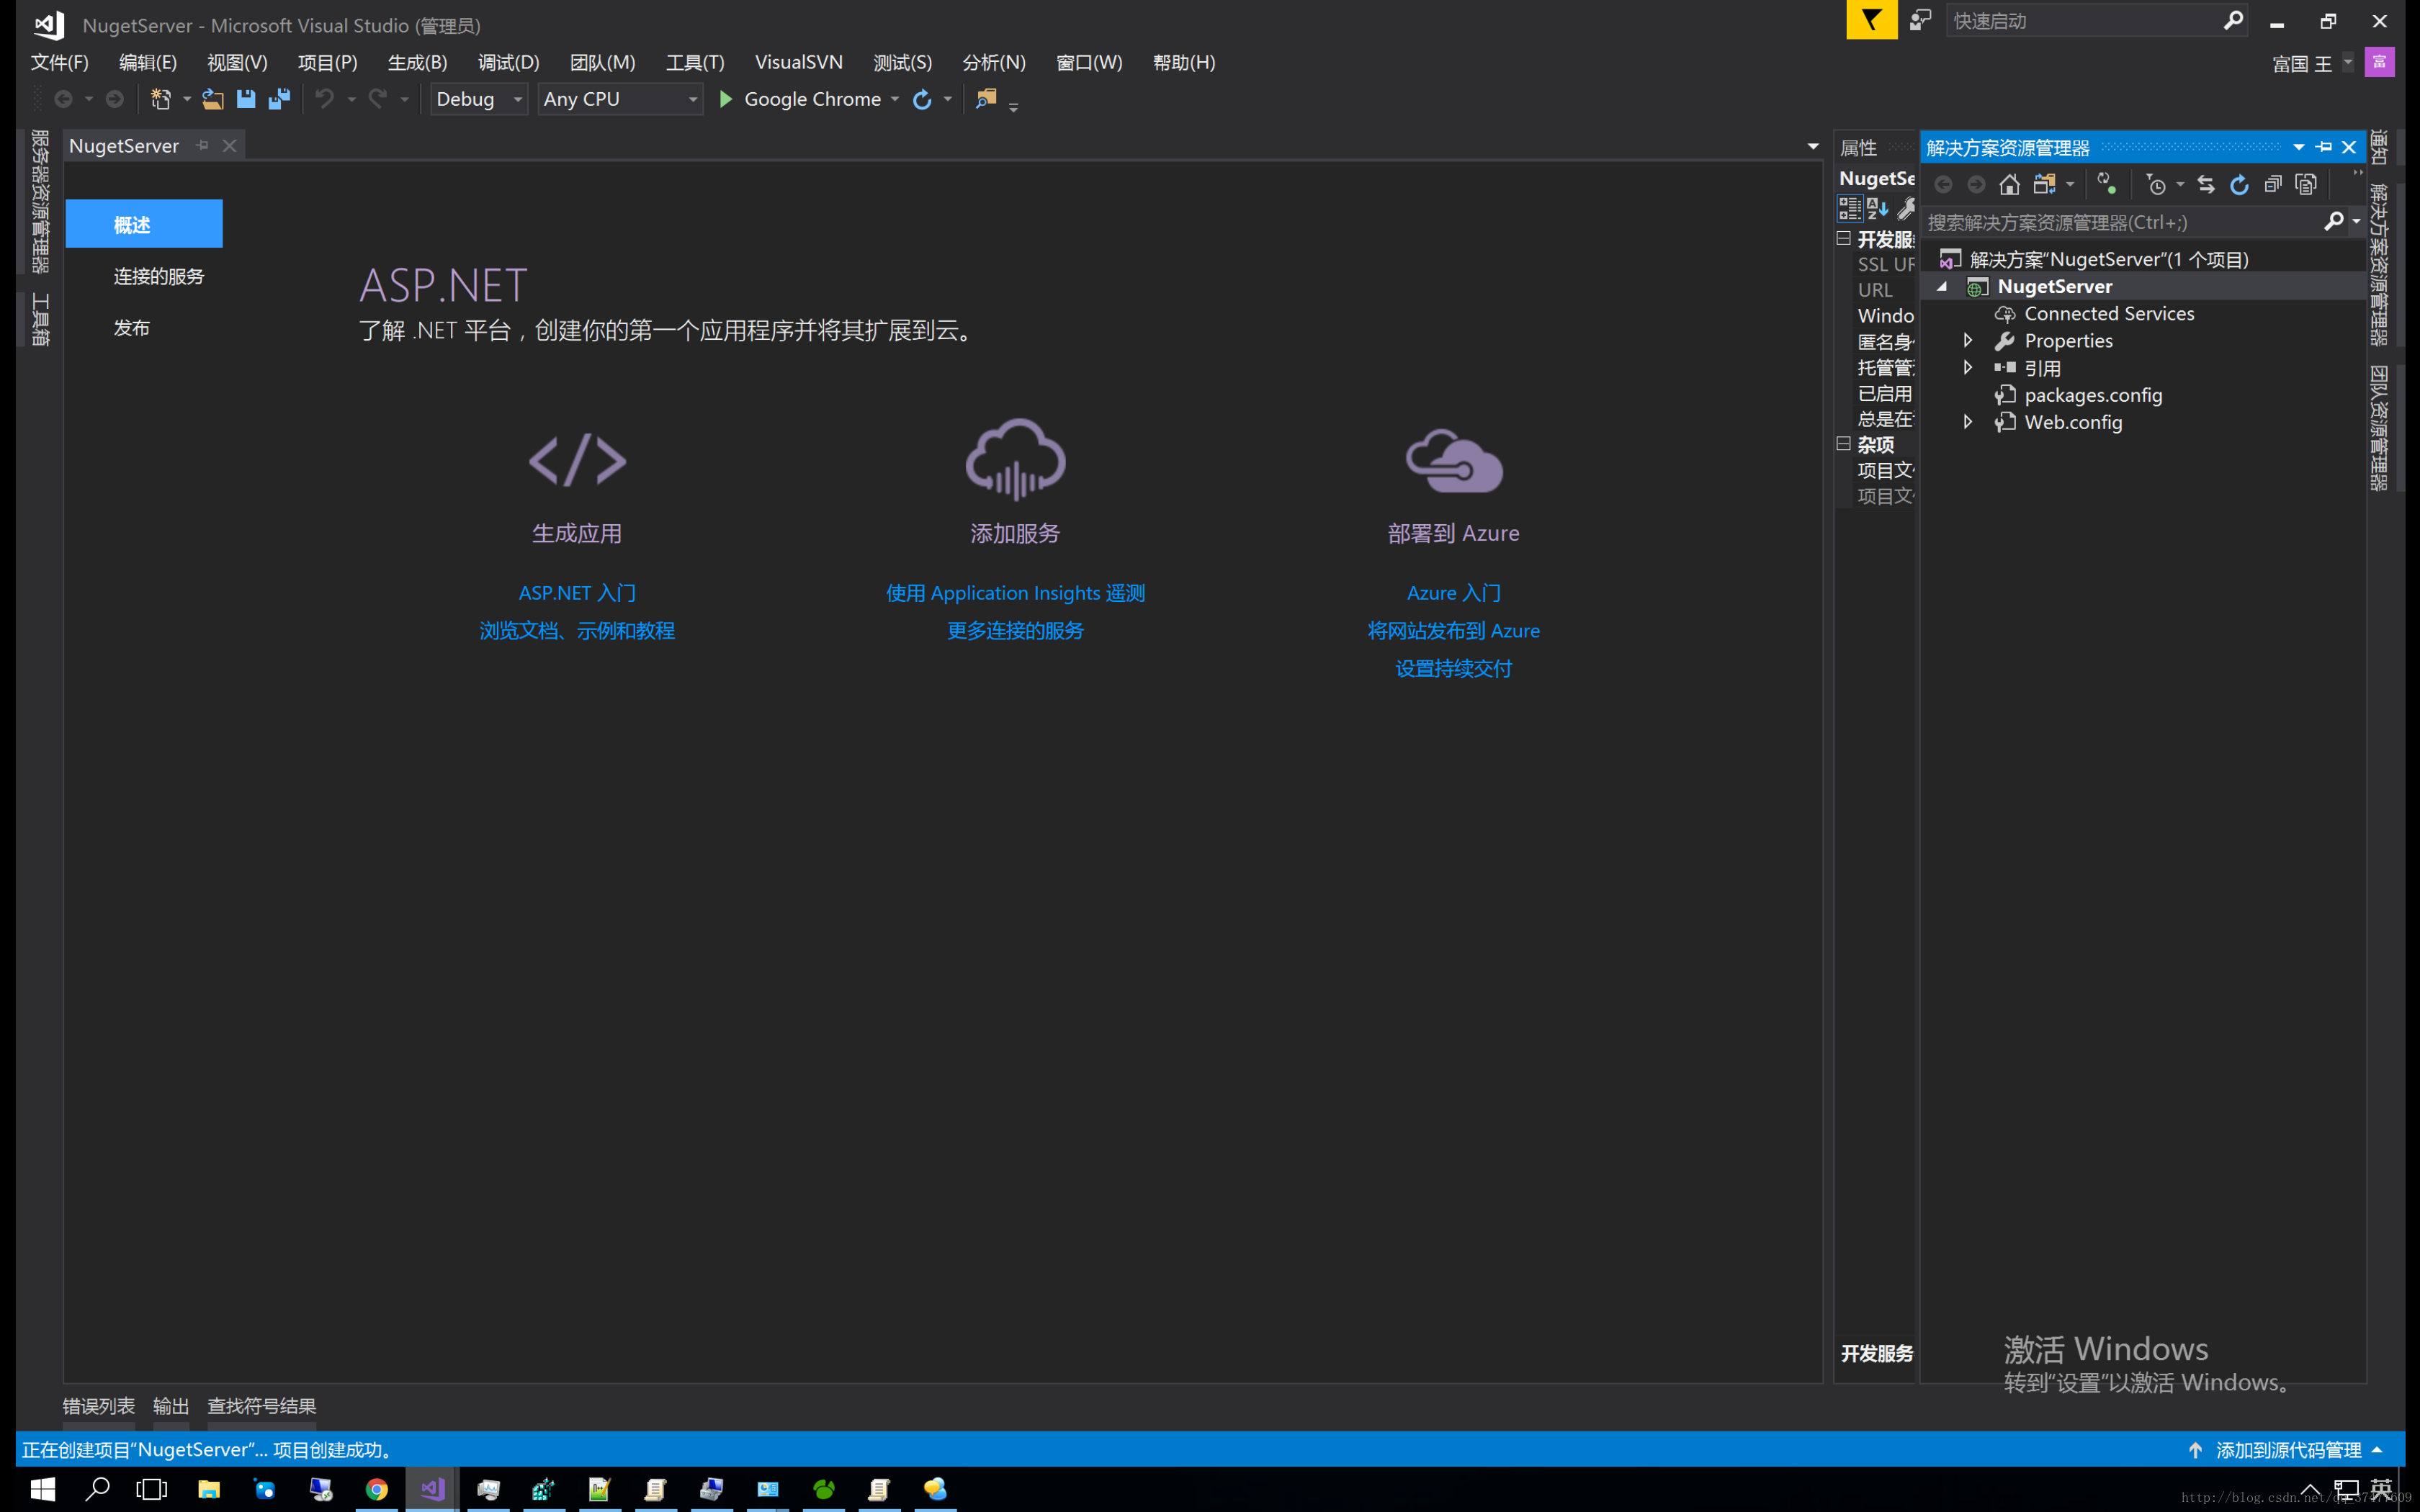Screen dimensions: 2420x1512
Task: Click the 添加服务 cloud icon
Action: 1015,459
